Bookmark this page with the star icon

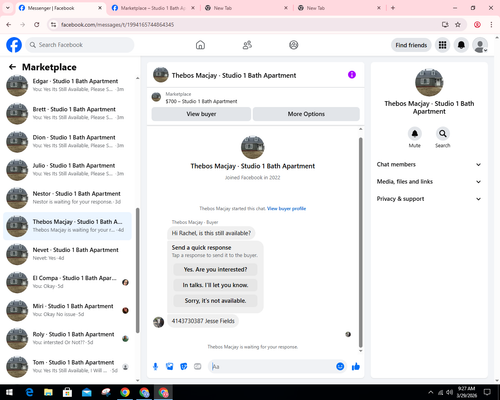(x=458, y=25)
